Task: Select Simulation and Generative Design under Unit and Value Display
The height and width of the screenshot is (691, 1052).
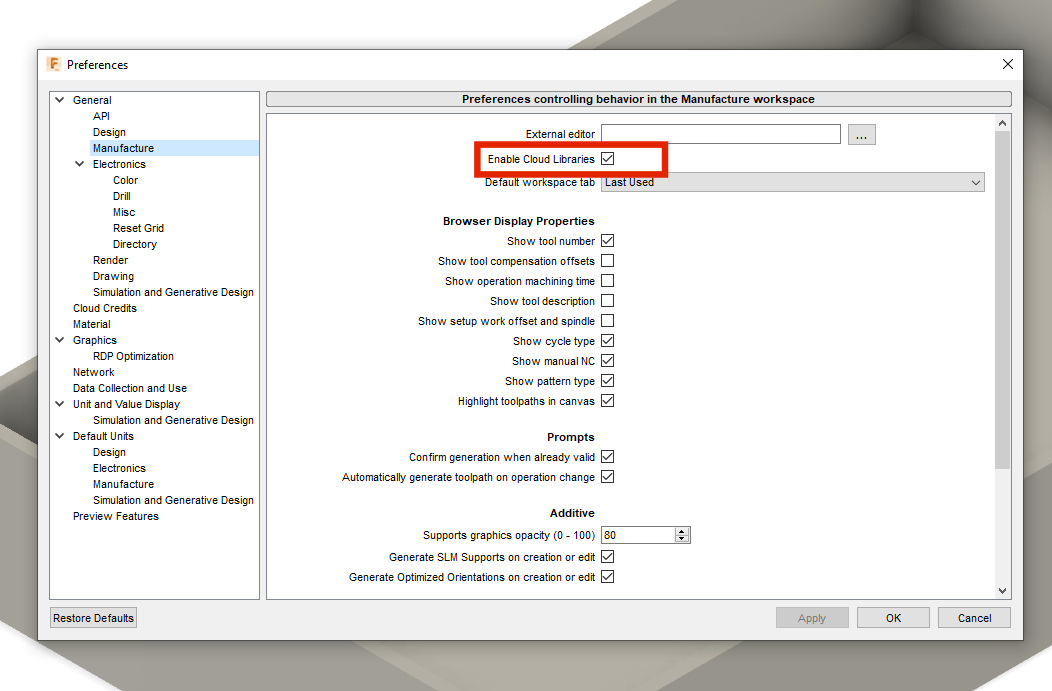Action: [x=173, y=421]
